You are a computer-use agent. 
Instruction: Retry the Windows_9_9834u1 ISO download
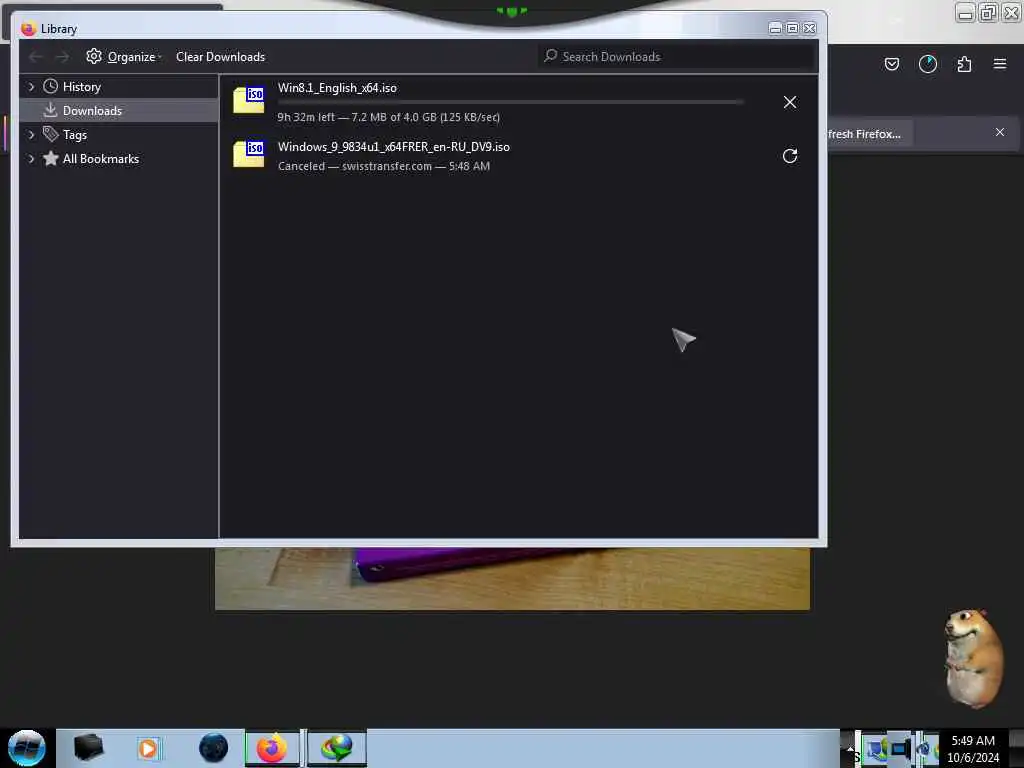tap(790, 156)
